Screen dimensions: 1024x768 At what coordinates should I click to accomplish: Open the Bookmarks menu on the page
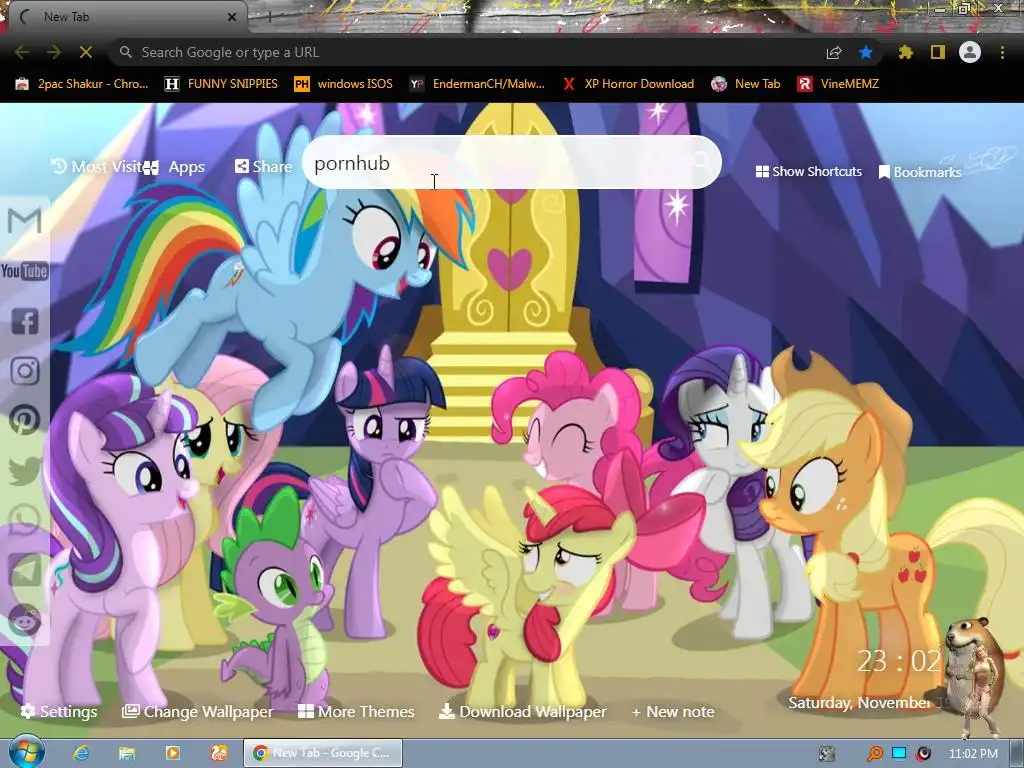tap(920, 172)
